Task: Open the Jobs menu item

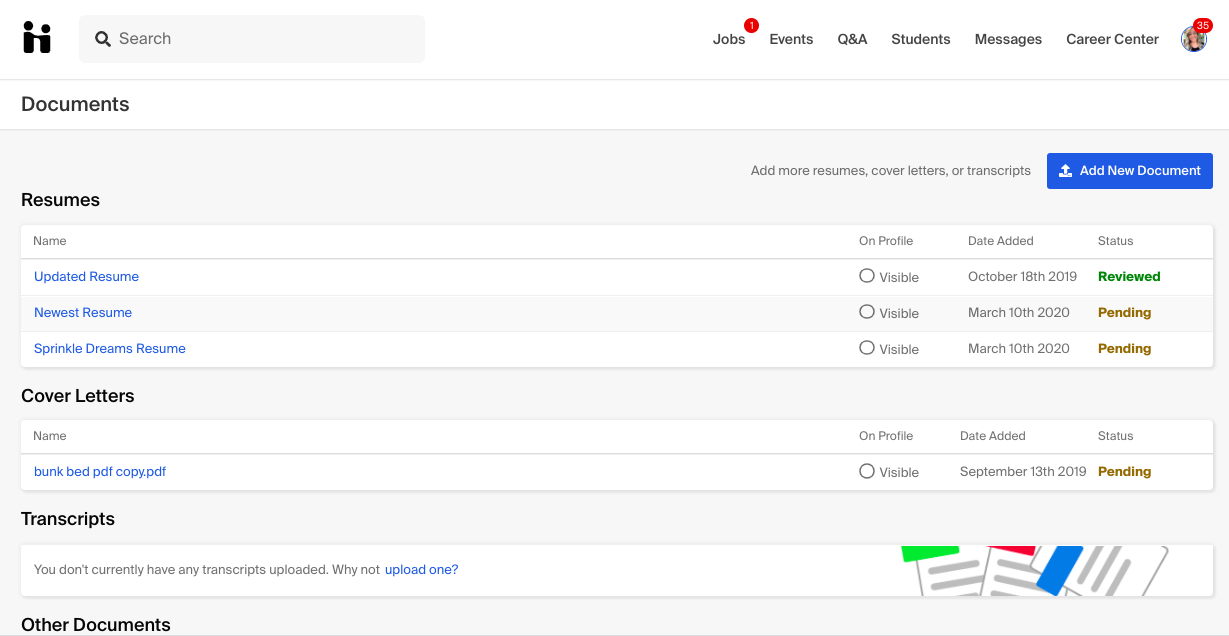Action: (728, 39)
